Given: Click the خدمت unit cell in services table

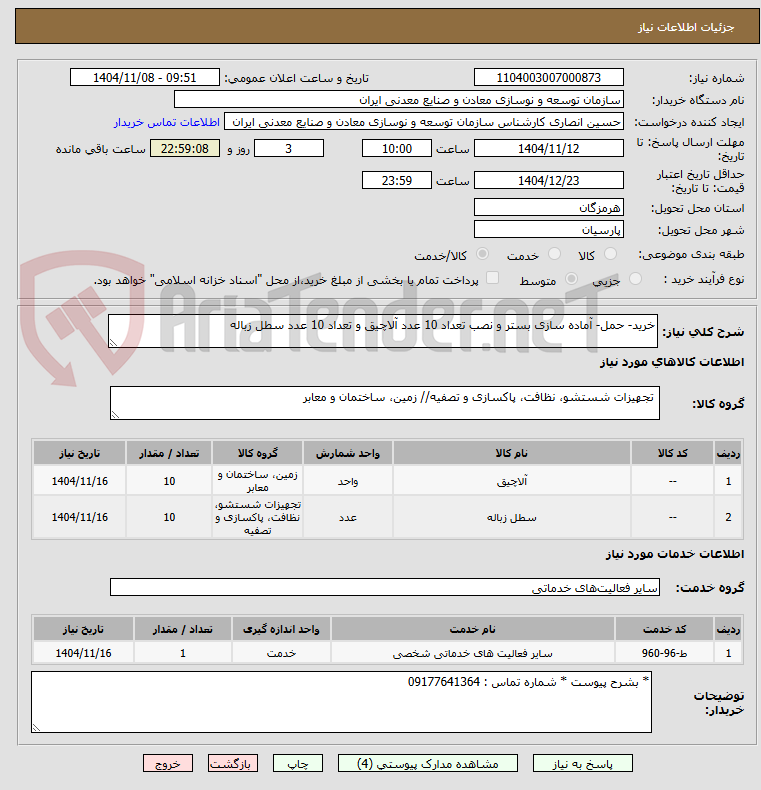Looking at the screenshot, I should 281,653.
